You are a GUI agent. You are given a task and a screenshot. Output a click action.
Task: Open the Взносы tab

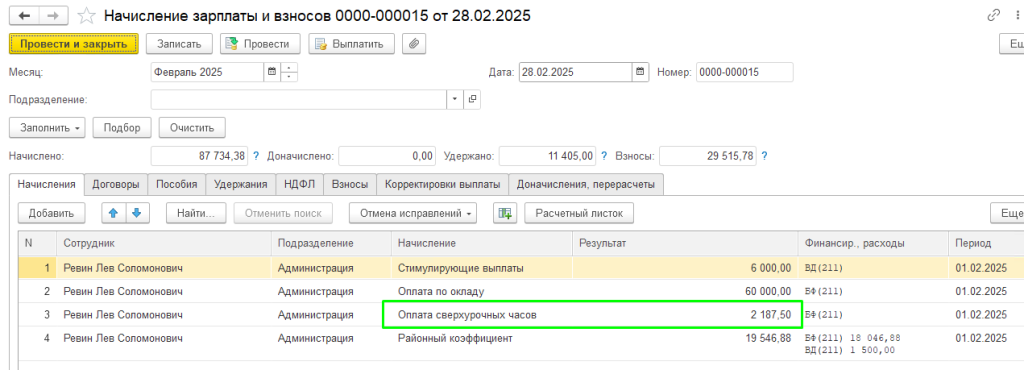[350, 185]
